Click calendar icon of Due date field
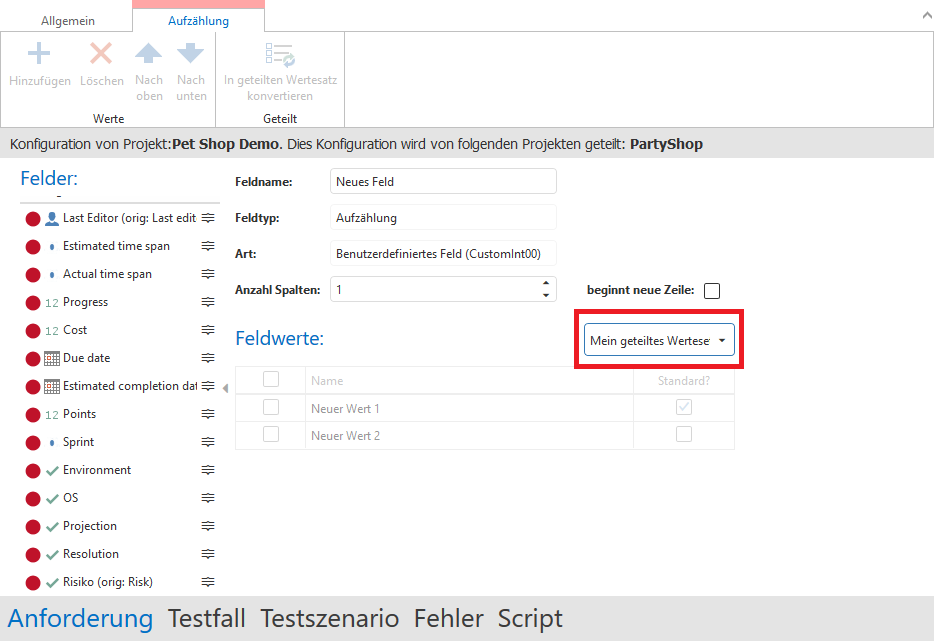Screen dimensions: 934x641 click(x=52, y=358)
